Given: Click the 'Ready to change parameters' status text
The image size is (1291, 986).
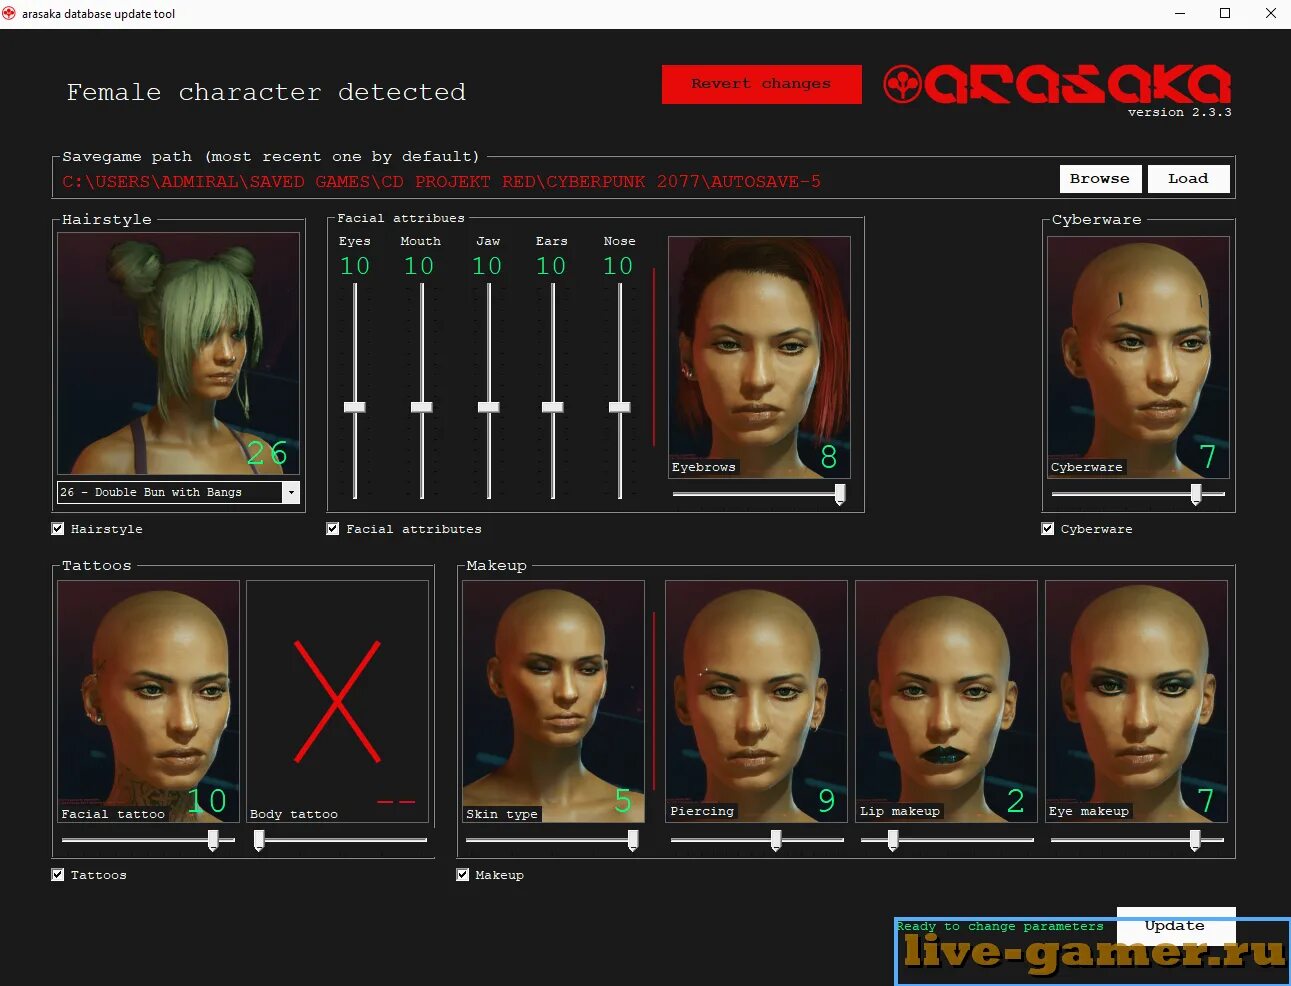Looking at the screenshot, I should pos(1000,926).
